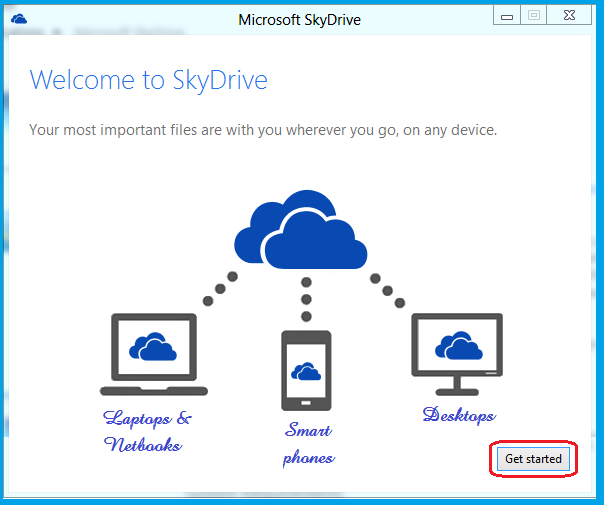Click the smartphone device icon
The width and height of the screenshot is (604, 505).
click(x=306, y=371)
